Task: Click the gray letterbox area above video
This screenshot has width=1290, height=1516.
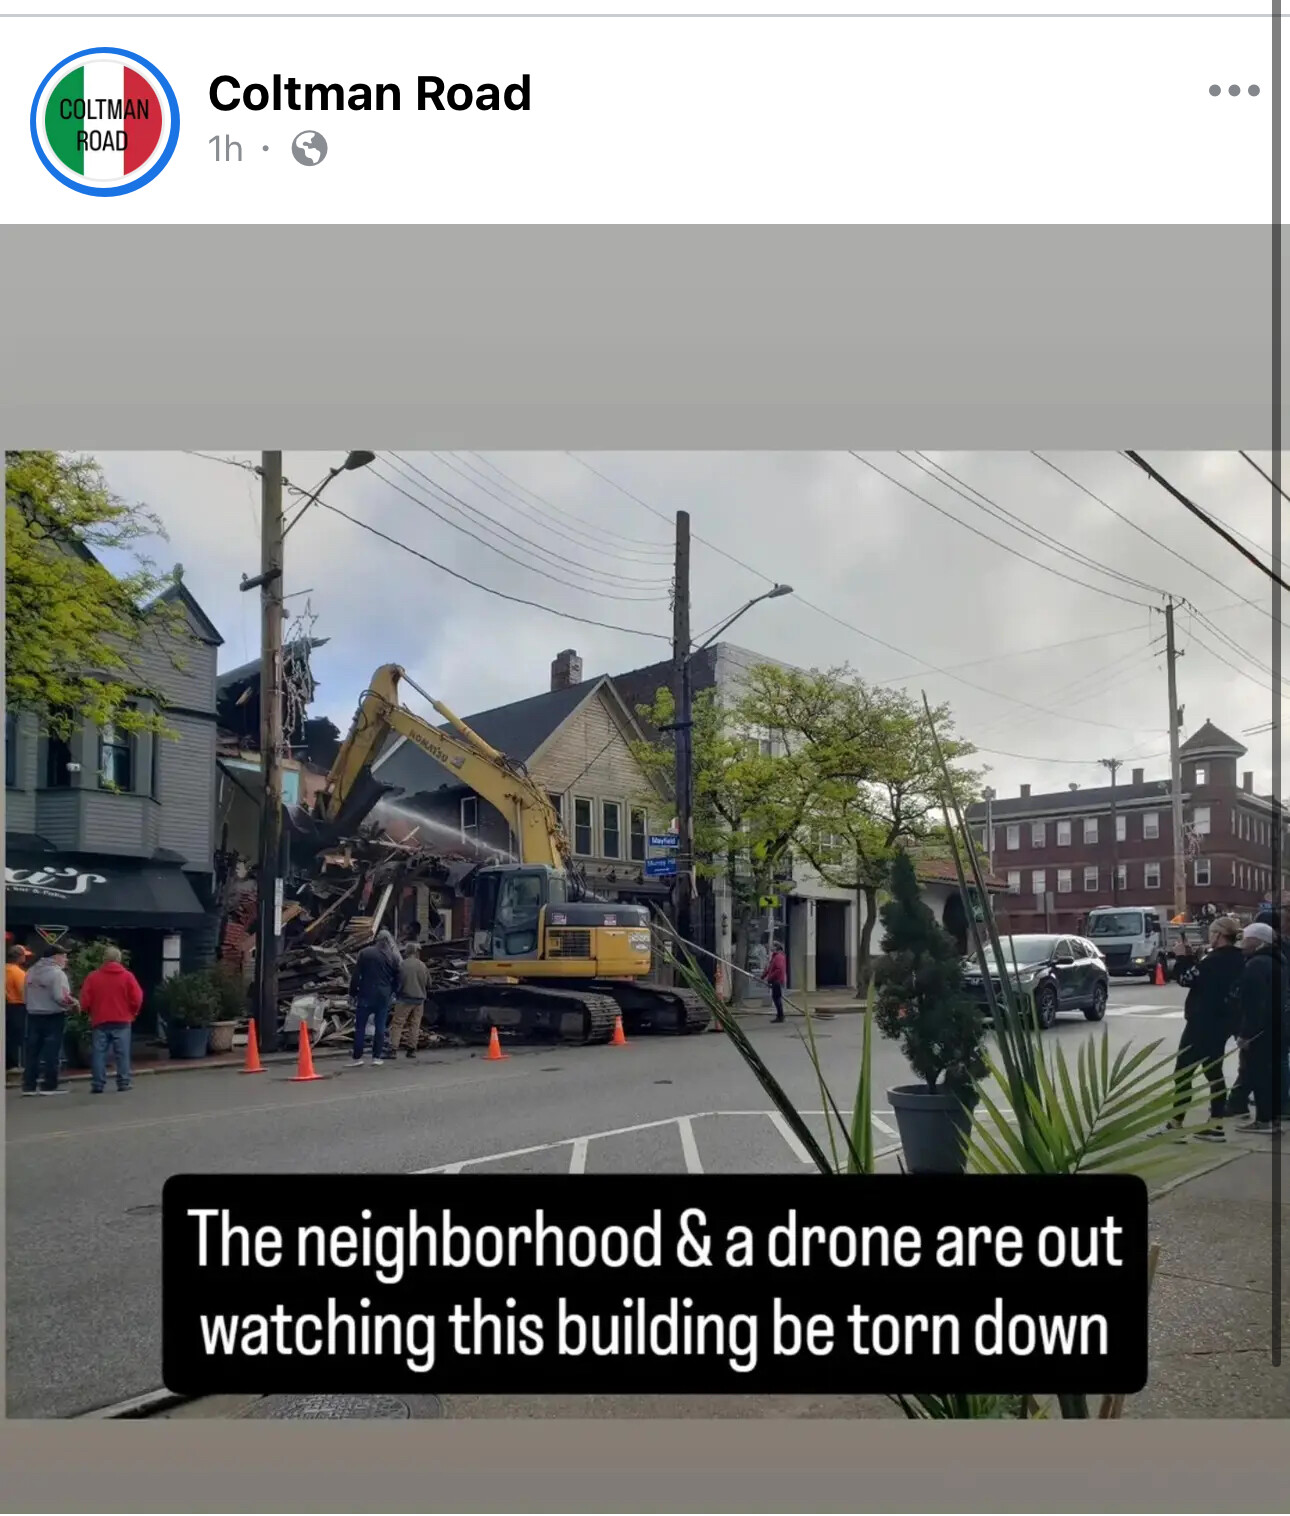Action: coord(645,337)
